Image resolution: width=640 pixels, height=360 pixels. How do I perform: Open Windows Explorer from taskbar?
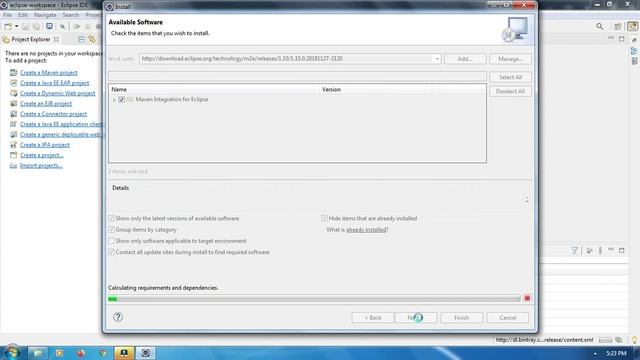point(38,353)
